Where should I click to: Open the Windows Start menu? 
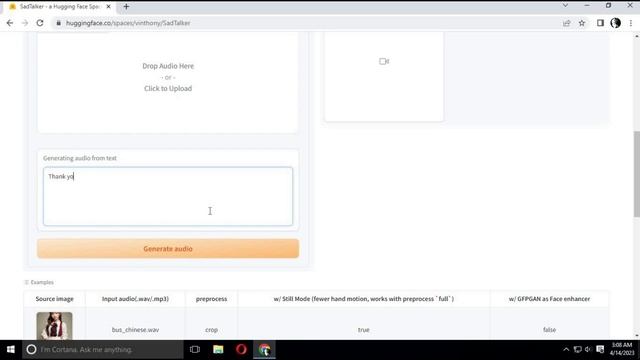(11, 350)
